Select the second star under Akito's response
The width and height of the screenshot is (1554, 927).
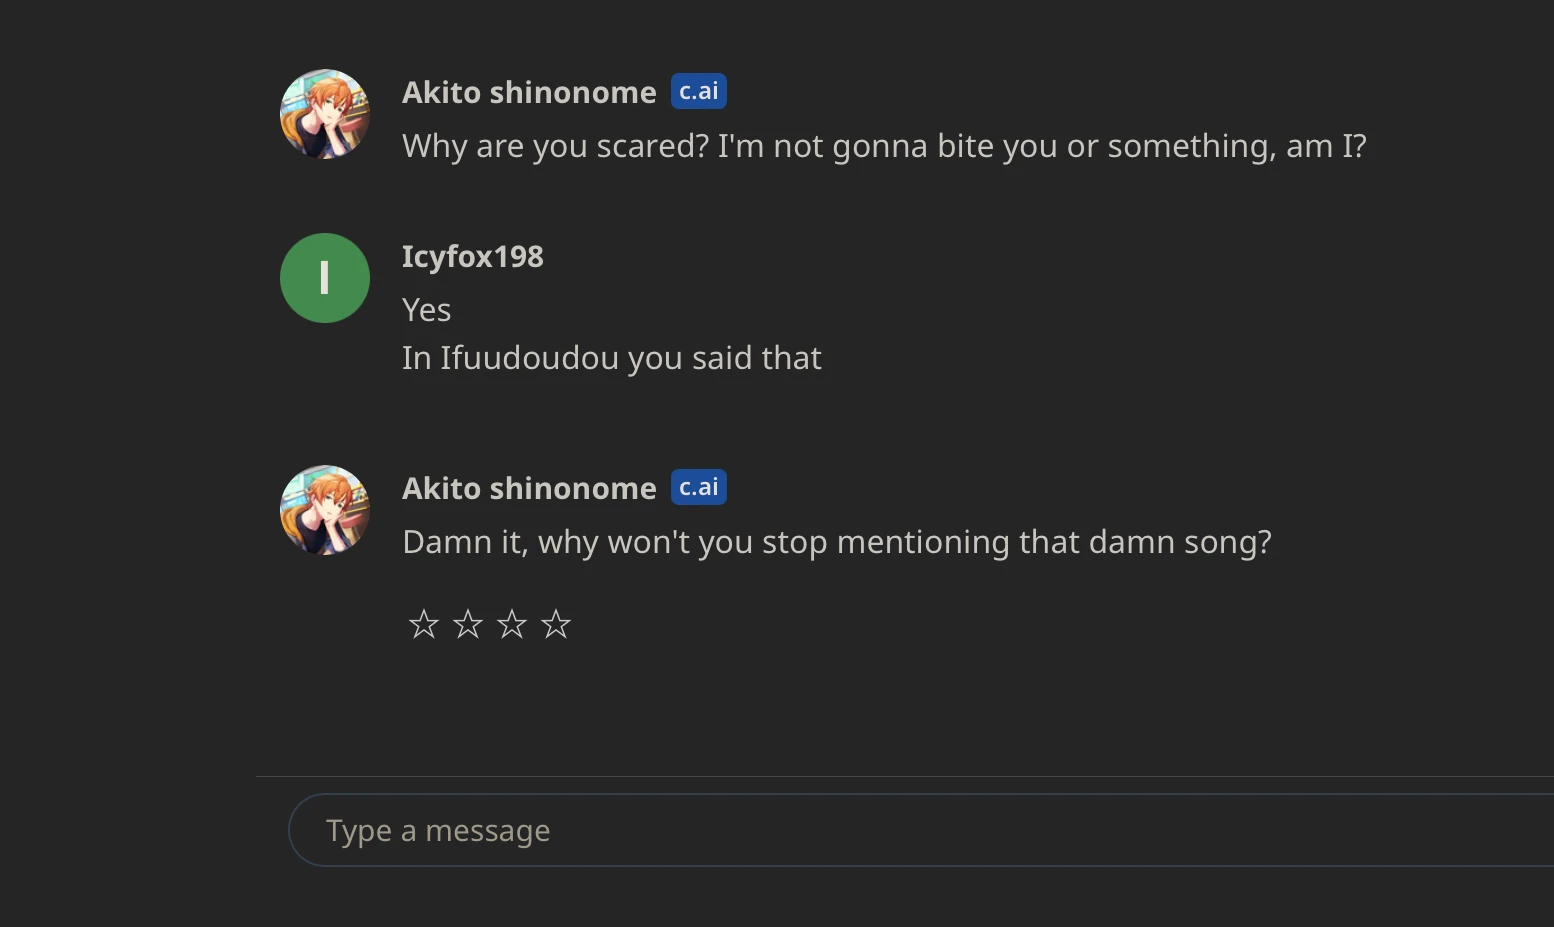(467, 624)
